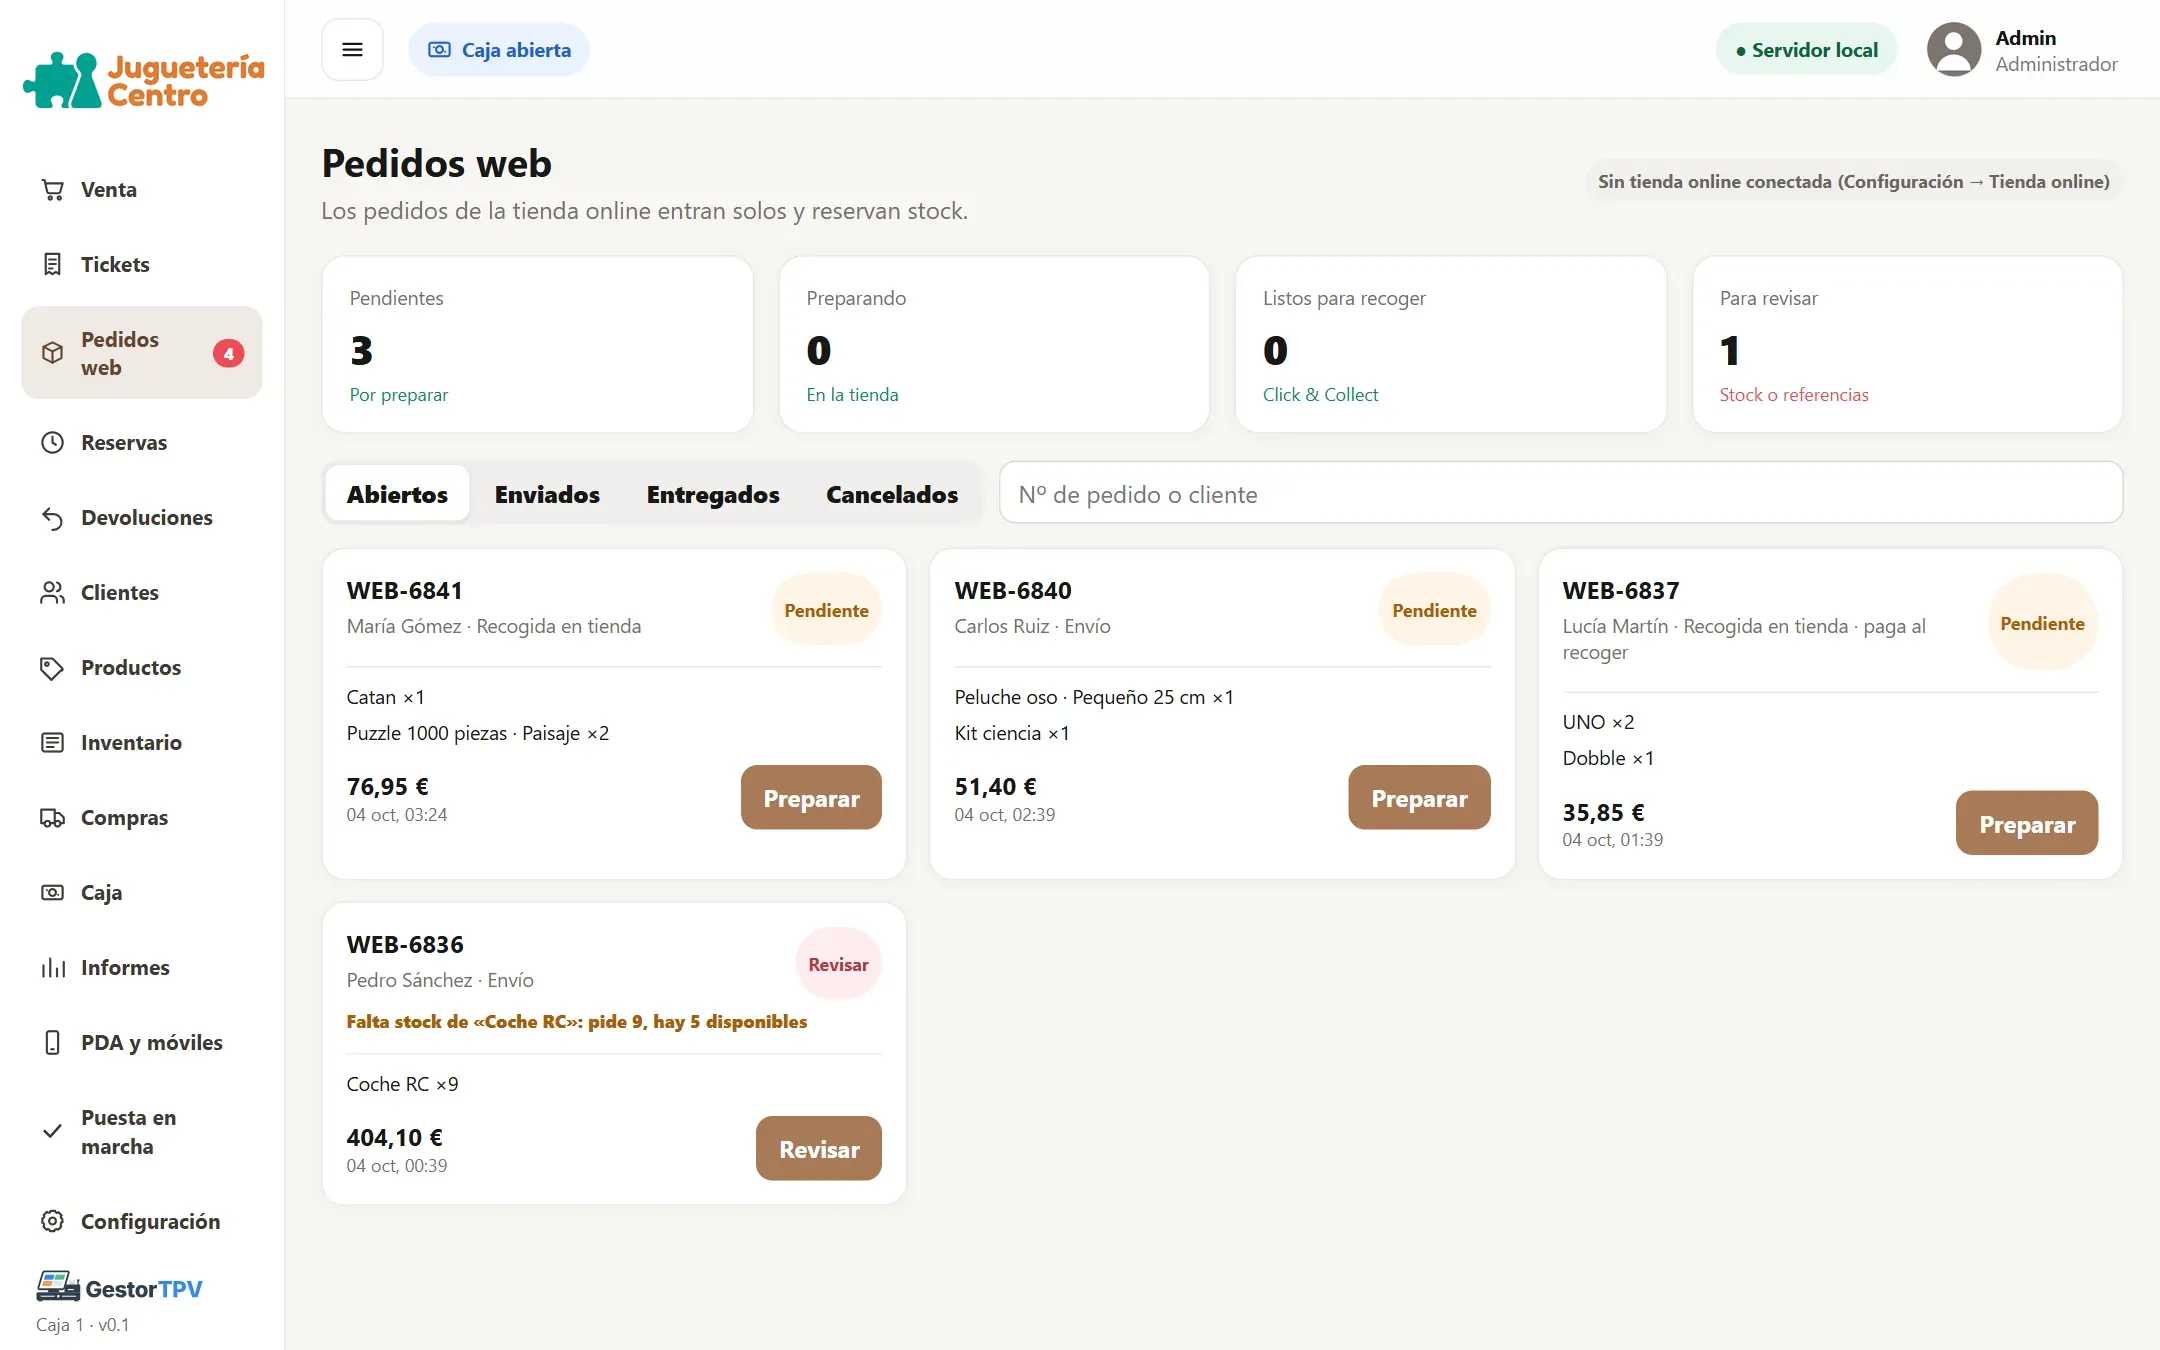Open the hamburger menu button
This screenshot has width=2160, height=1350.
point(352,50)
